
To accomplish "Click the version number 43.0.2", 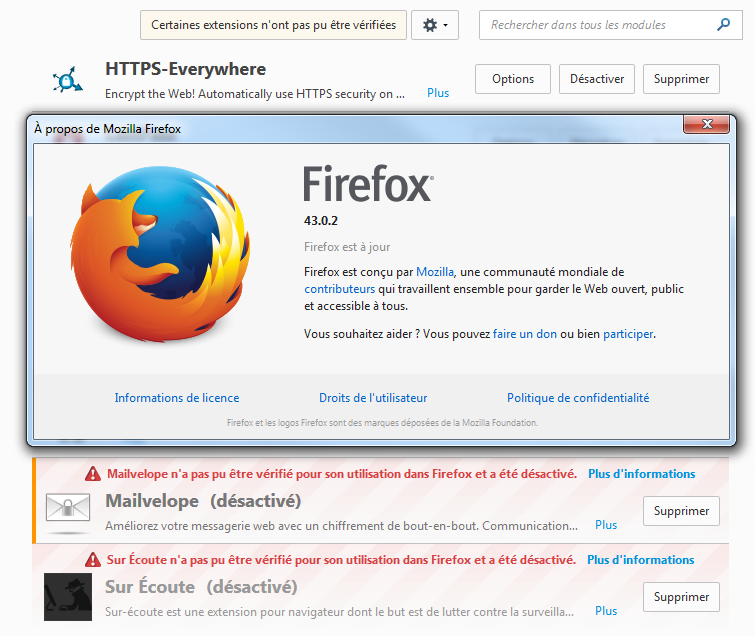I will [x=321, y=221].
